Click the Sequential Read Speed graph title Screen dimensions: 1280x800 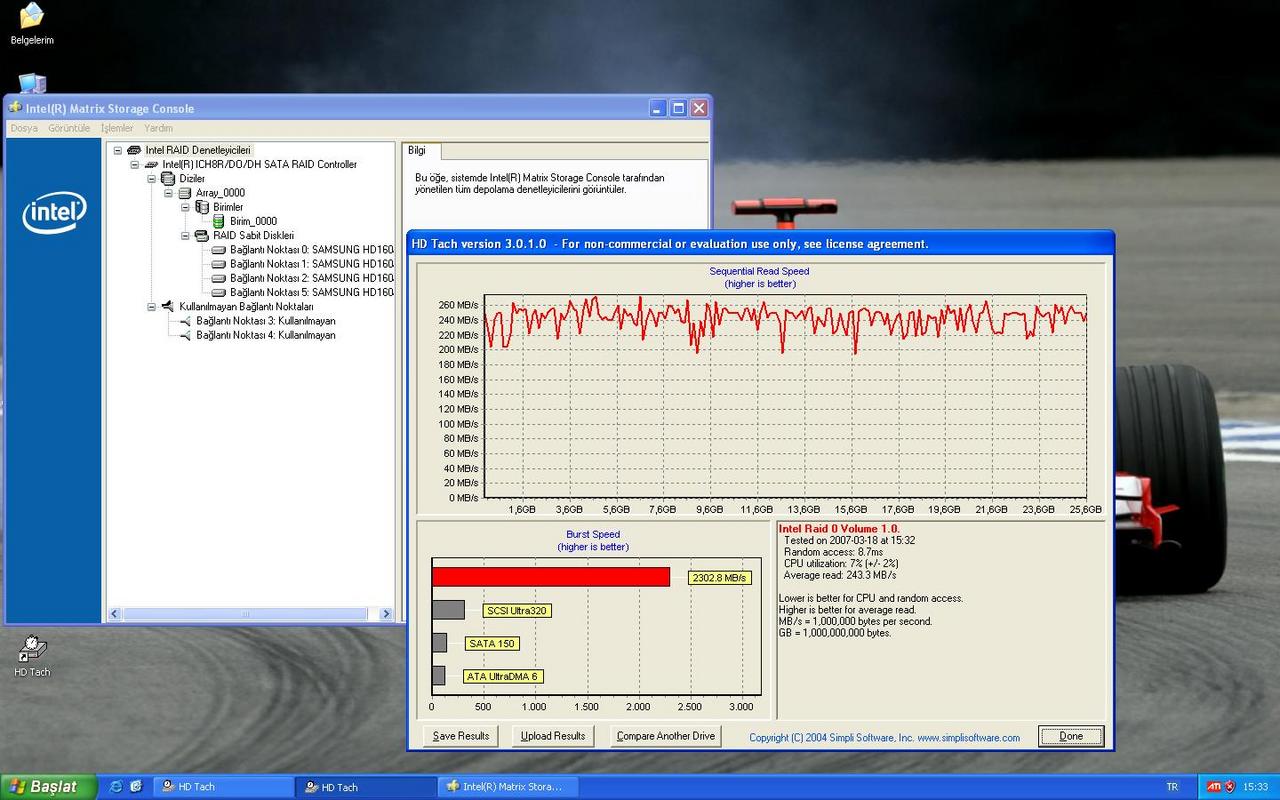click(x=759, y=271)
